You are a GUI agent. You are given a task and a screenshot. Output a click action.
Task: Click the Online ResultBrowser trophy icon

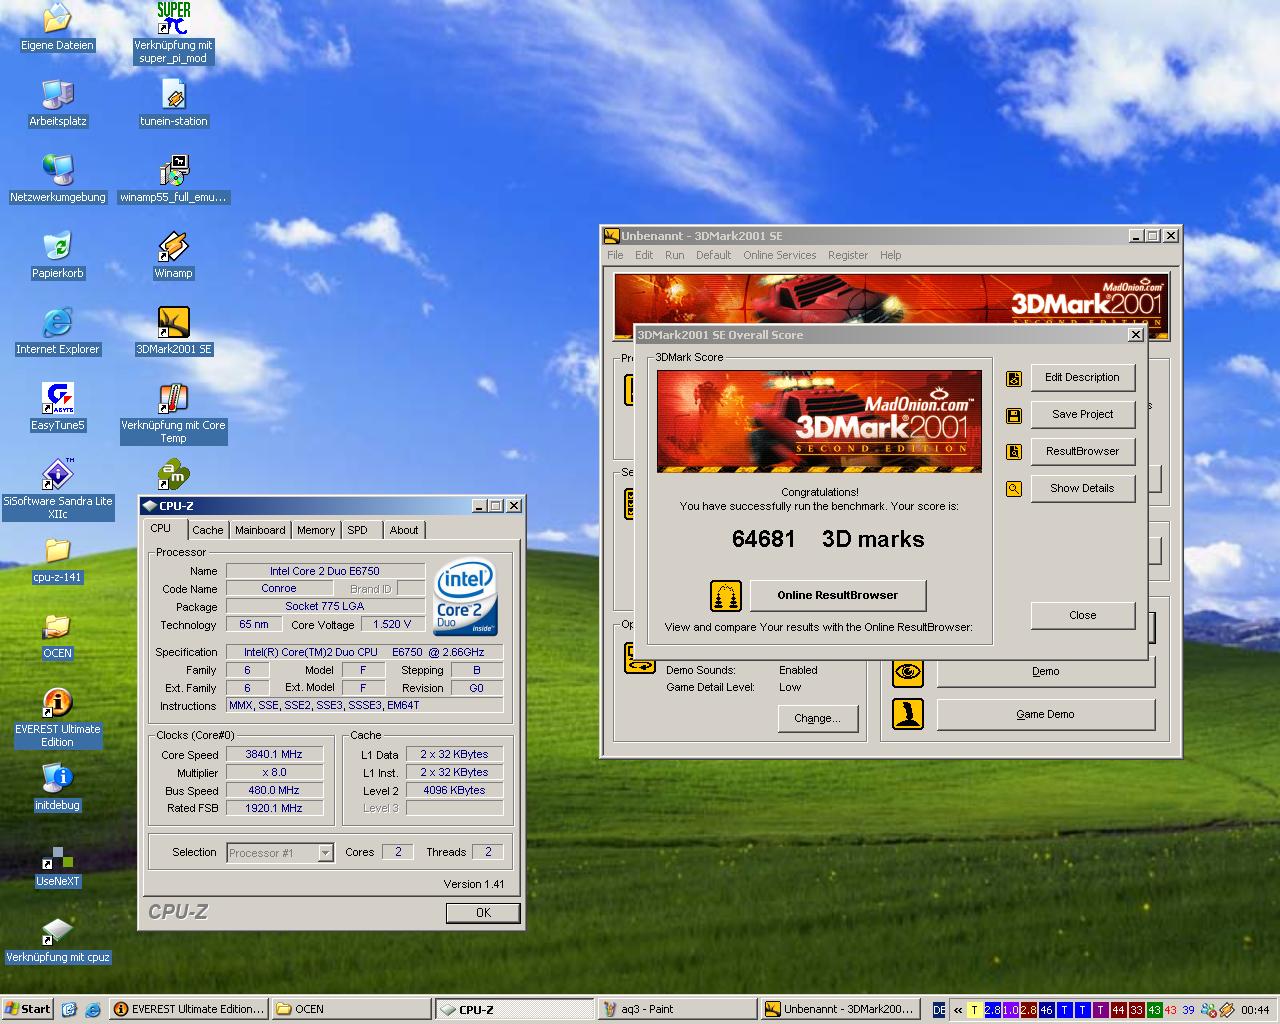(725, 596)
